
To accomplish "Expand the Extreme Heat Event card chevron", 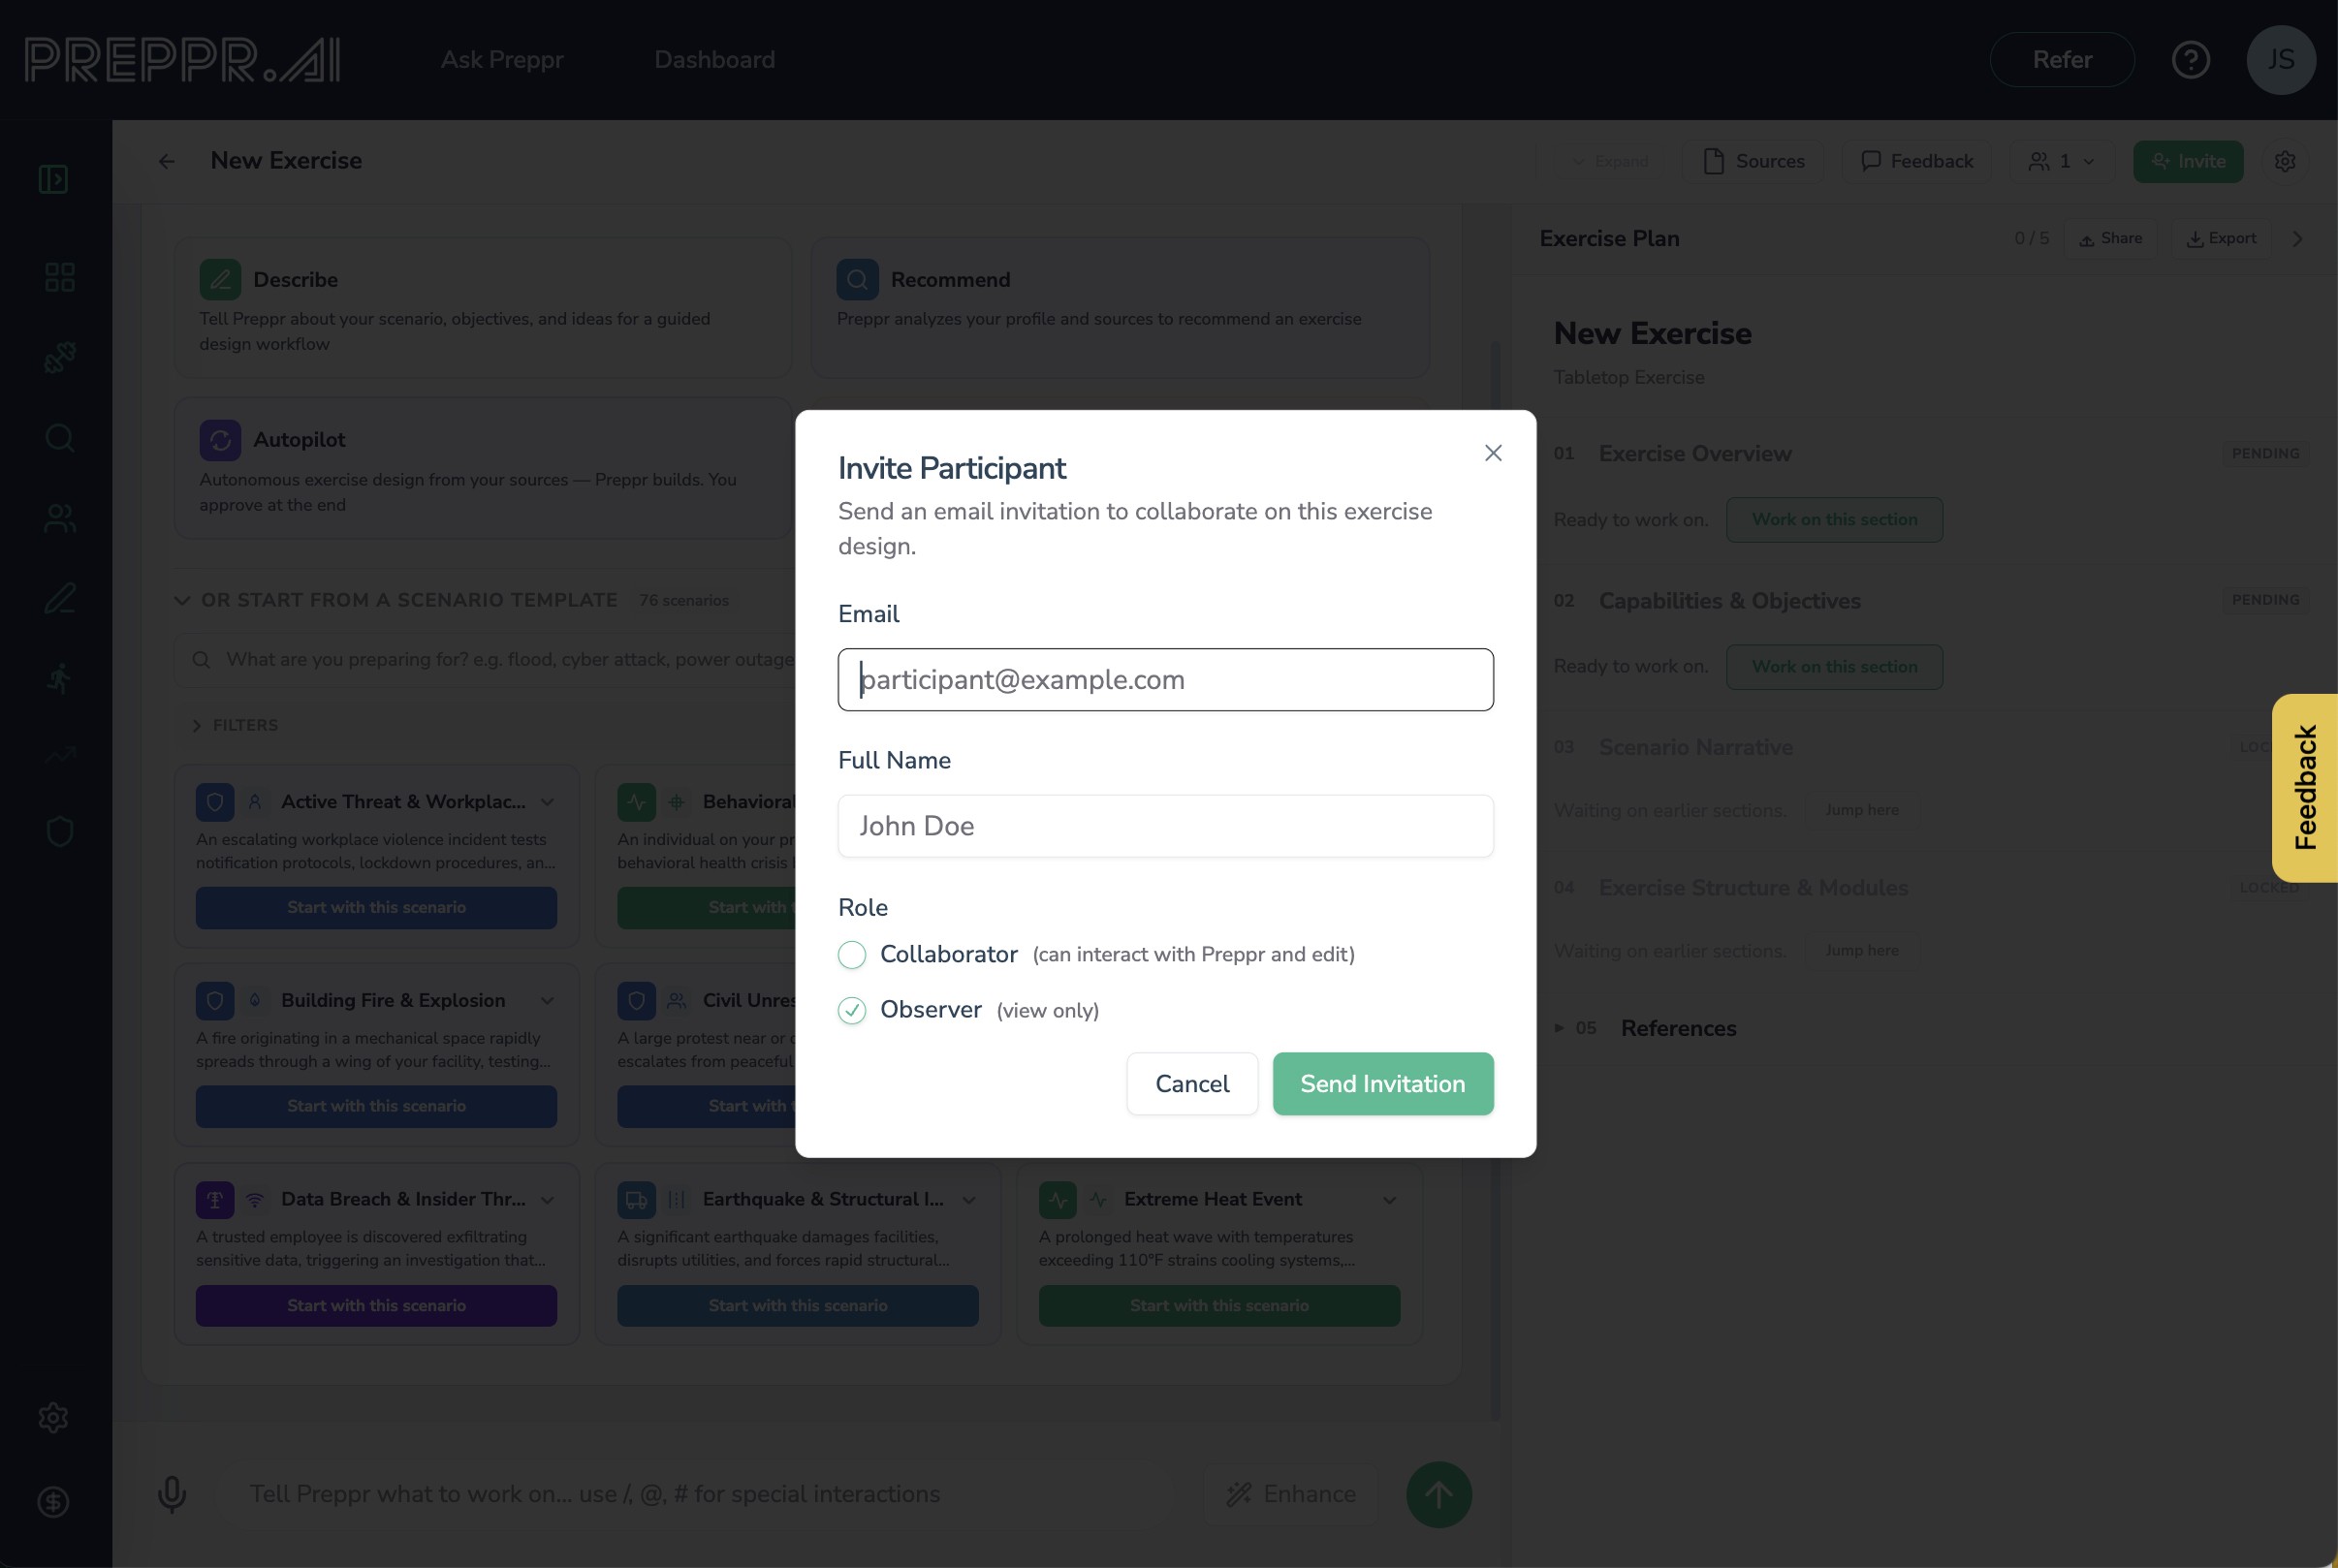I will pyautogui.click(x=1389, y=1199).
